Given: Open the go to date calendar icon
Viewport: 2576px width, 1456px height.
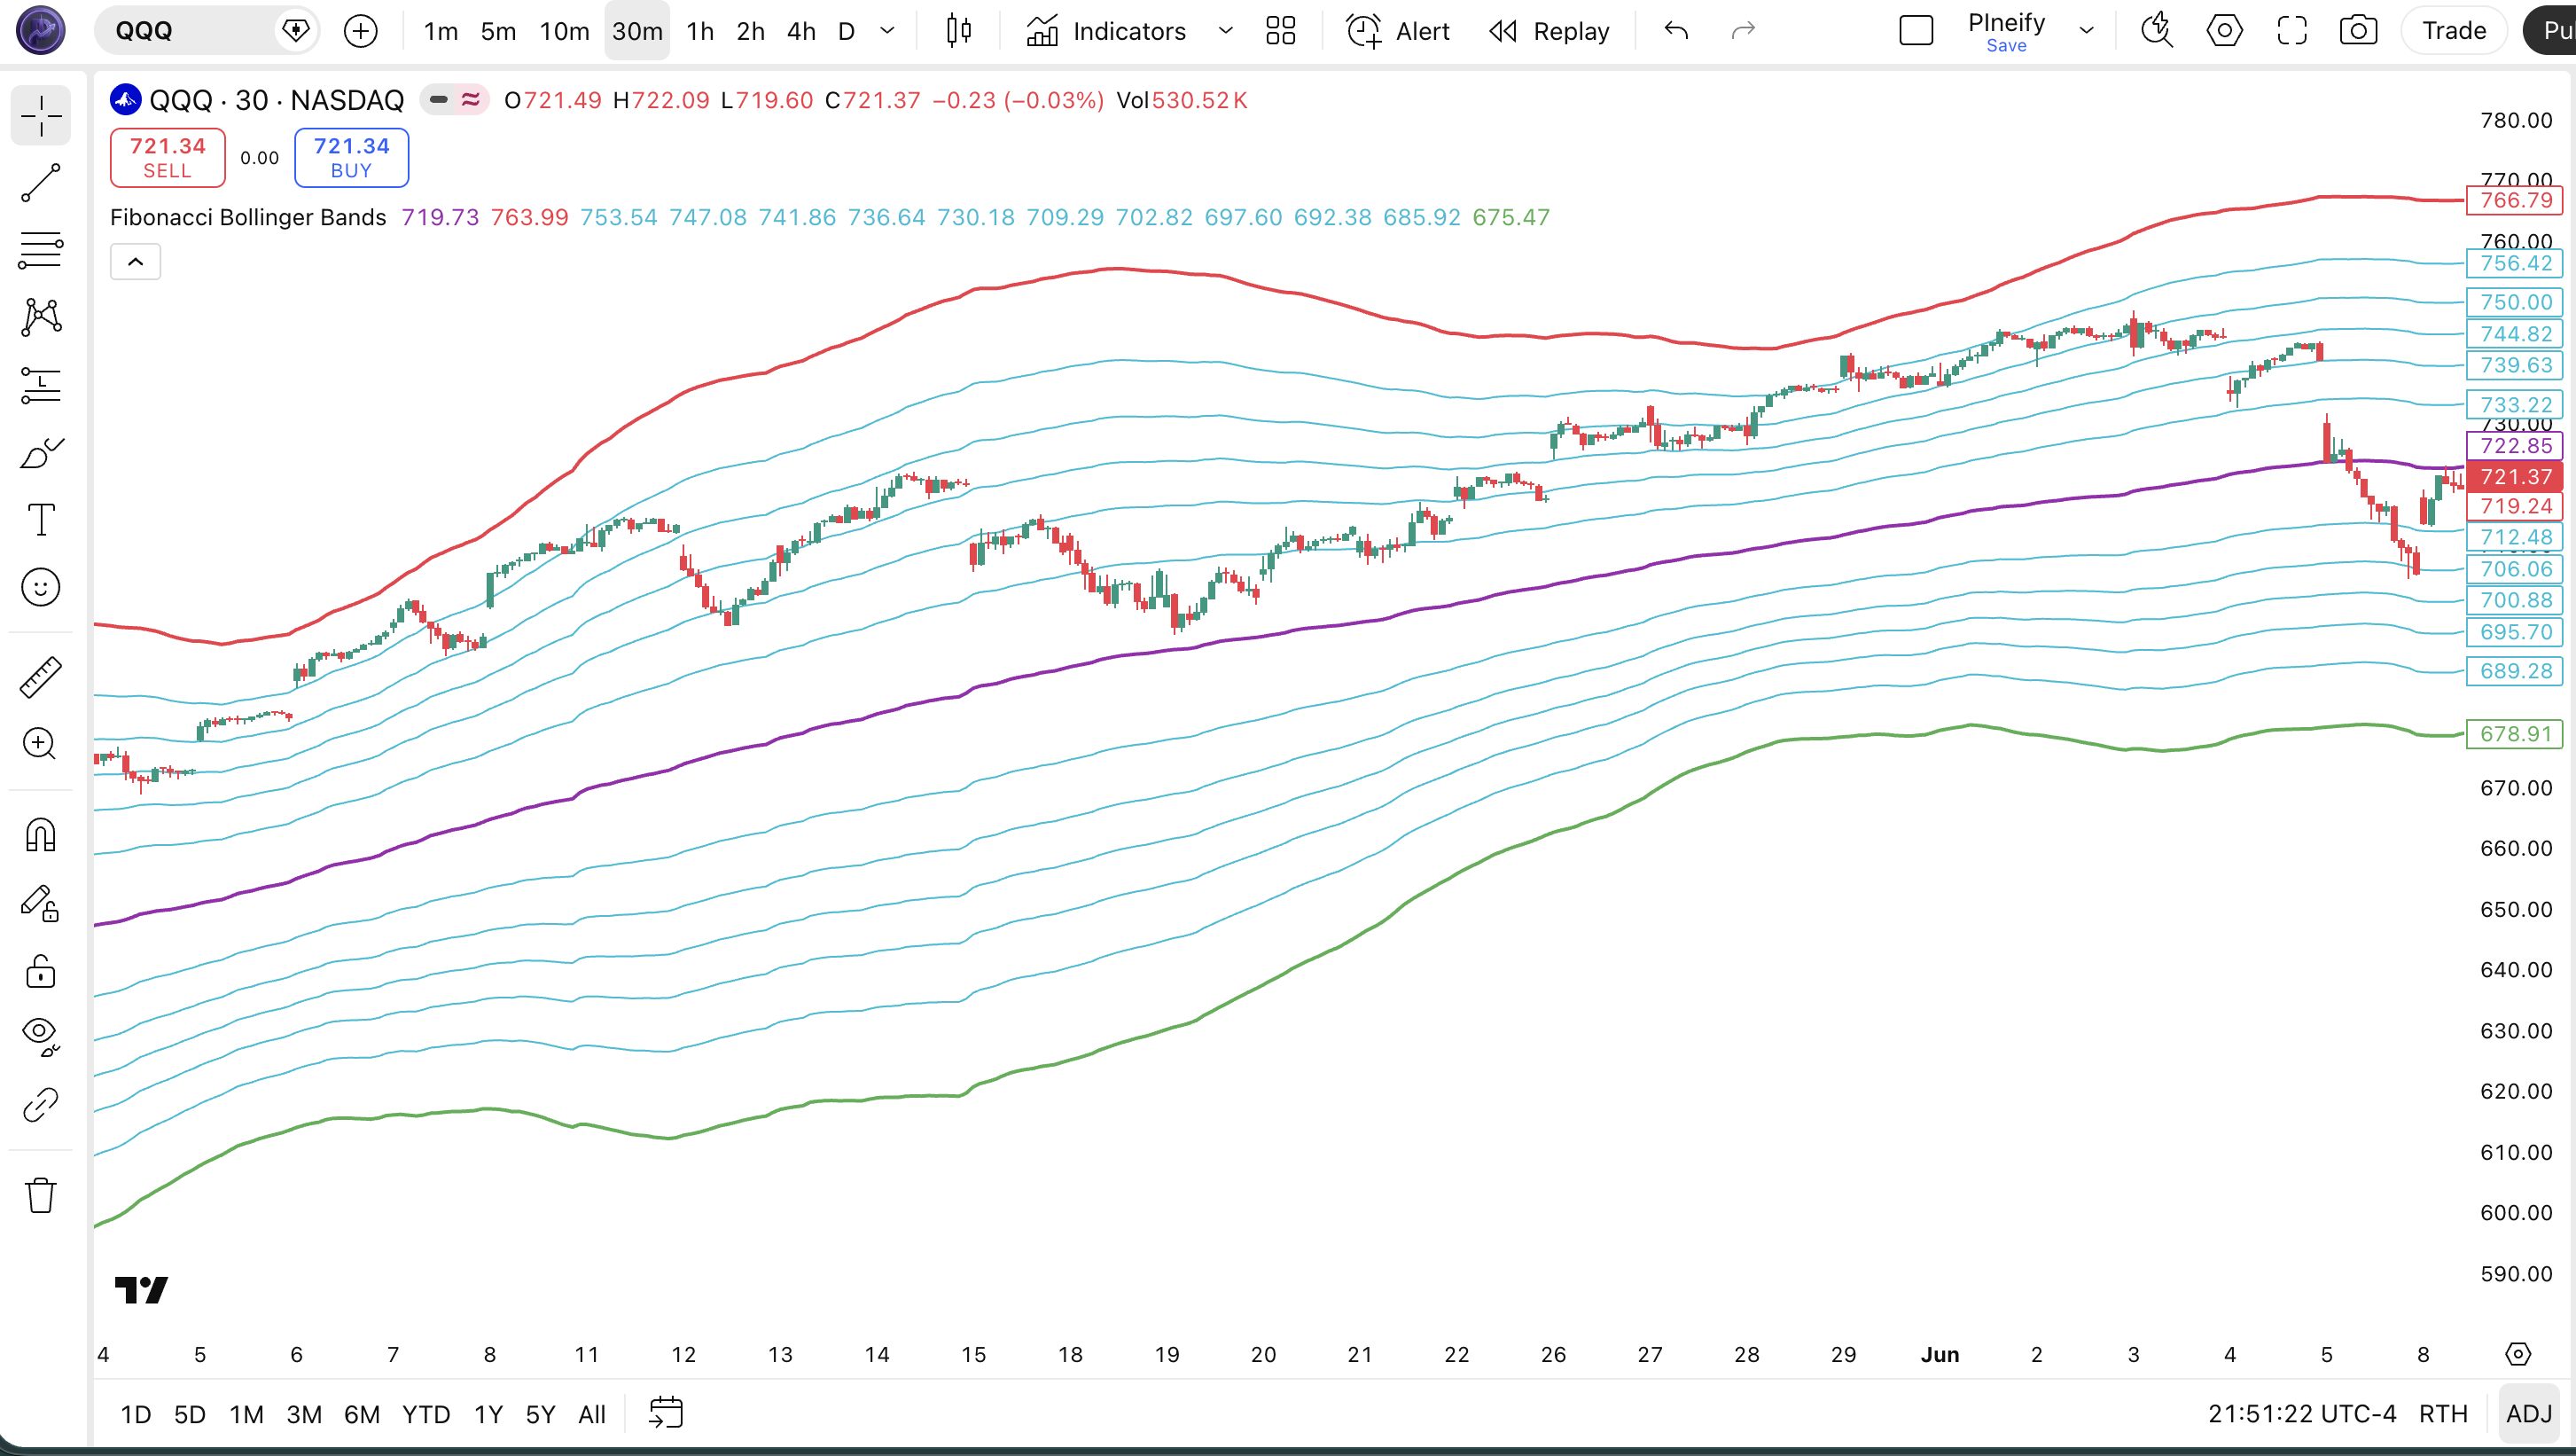Looking at the screenshot, I should (666, 1413).
